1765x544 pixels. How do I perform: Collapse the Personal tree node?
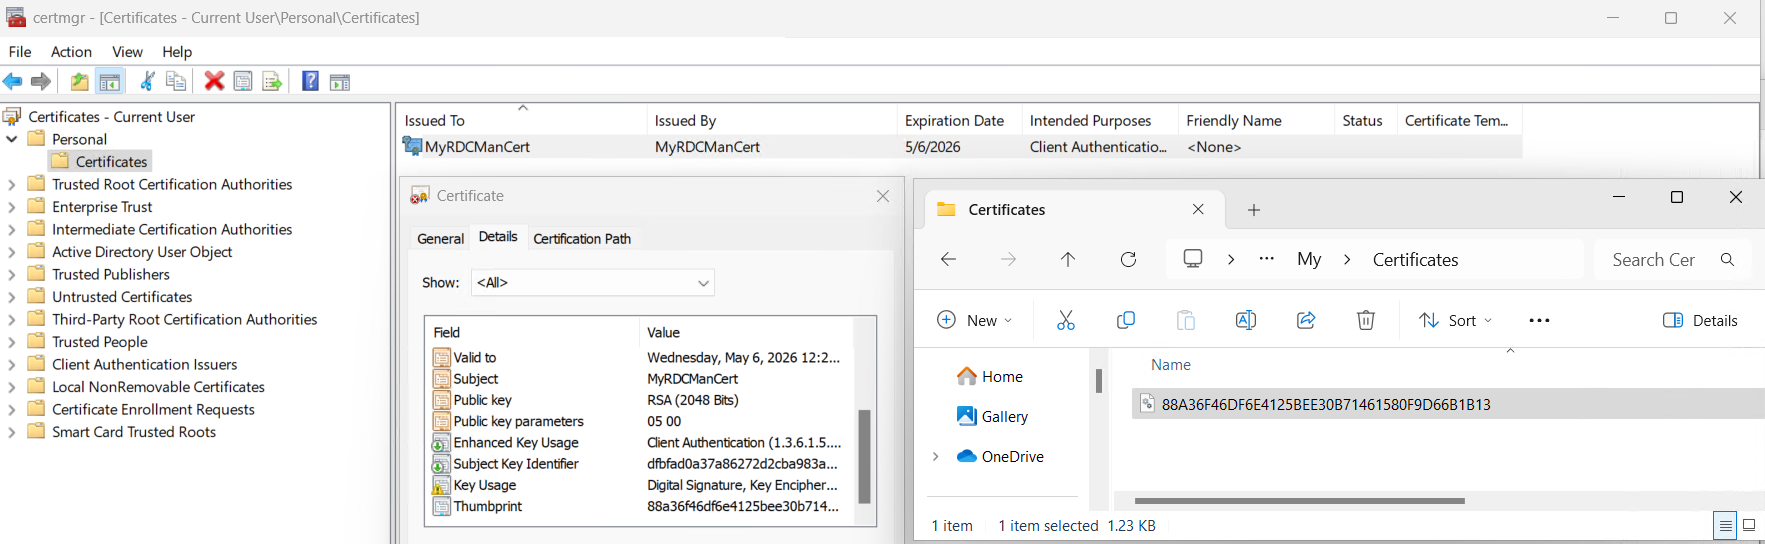click(x=12, y=139)
